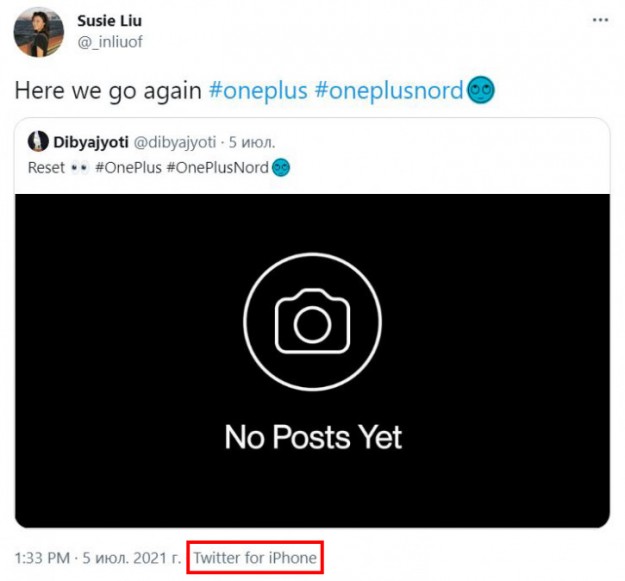625x581 pixels.
Task: Click the word Reset in quoted tweet
Action: coord(47,168)
